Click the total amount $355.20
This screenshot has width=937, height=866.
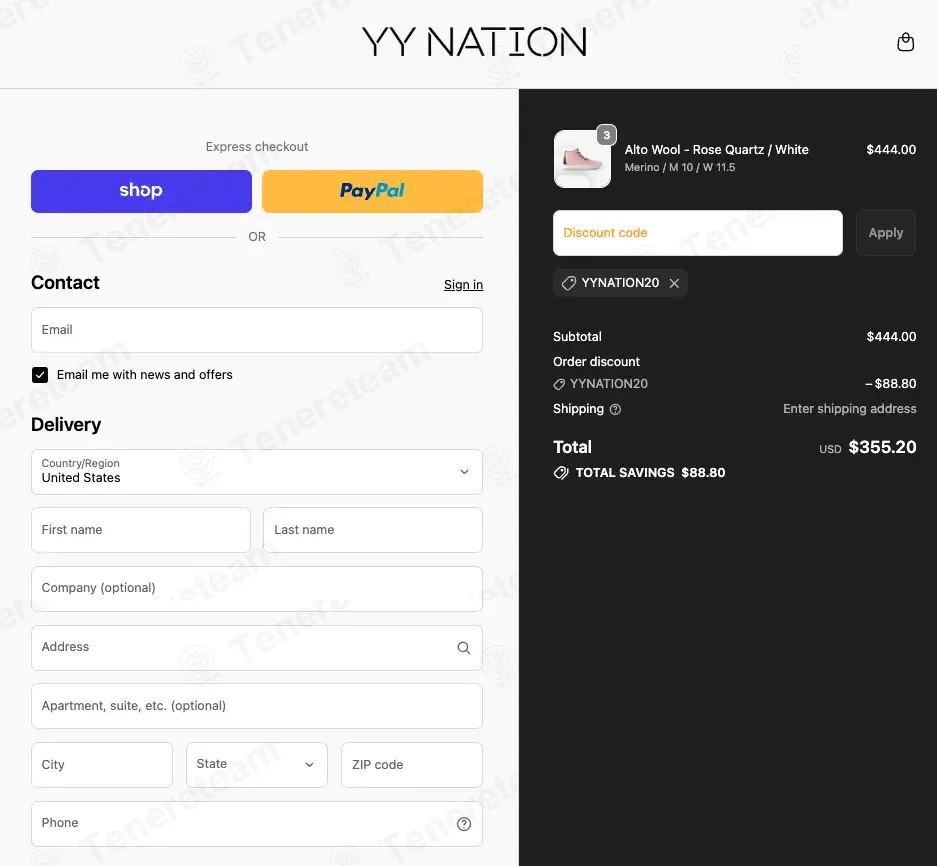pyautogui.click(x=882, y=447)
